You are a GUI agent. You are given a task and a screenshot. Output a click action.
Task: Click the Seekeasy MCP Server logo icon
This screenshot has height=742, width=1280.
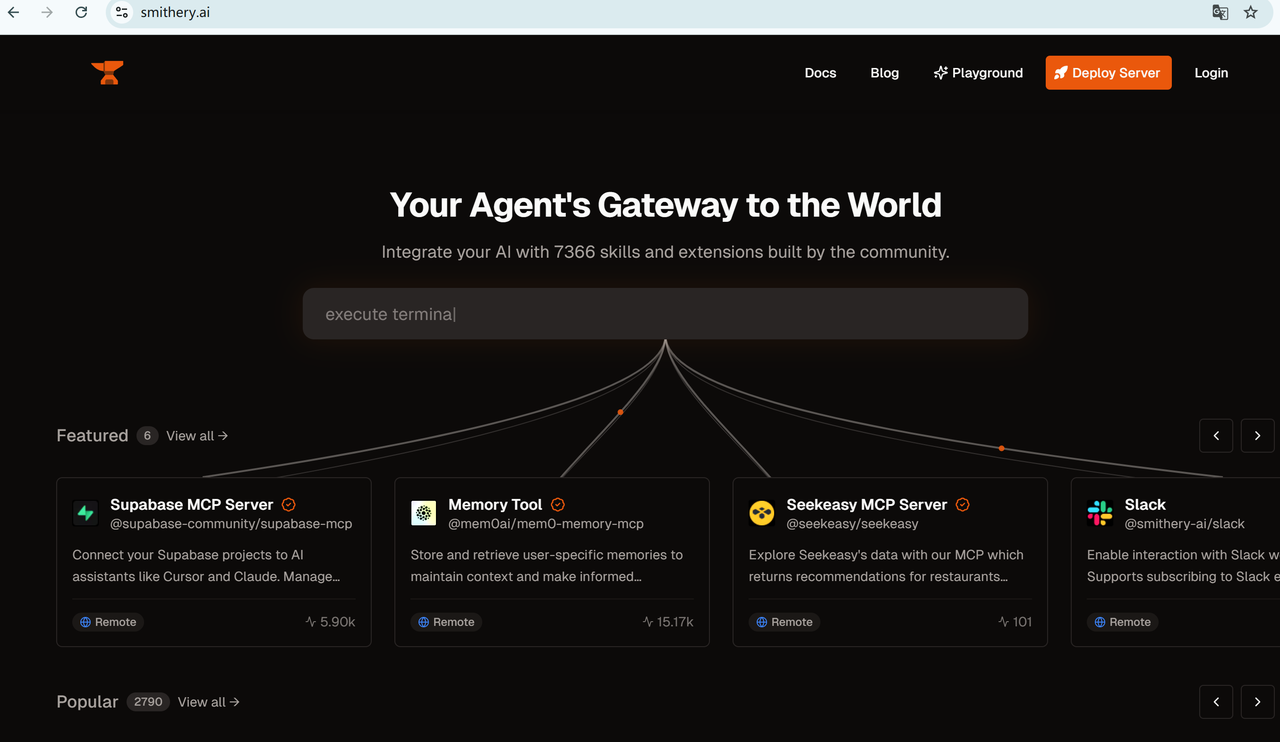pos(761,513)
